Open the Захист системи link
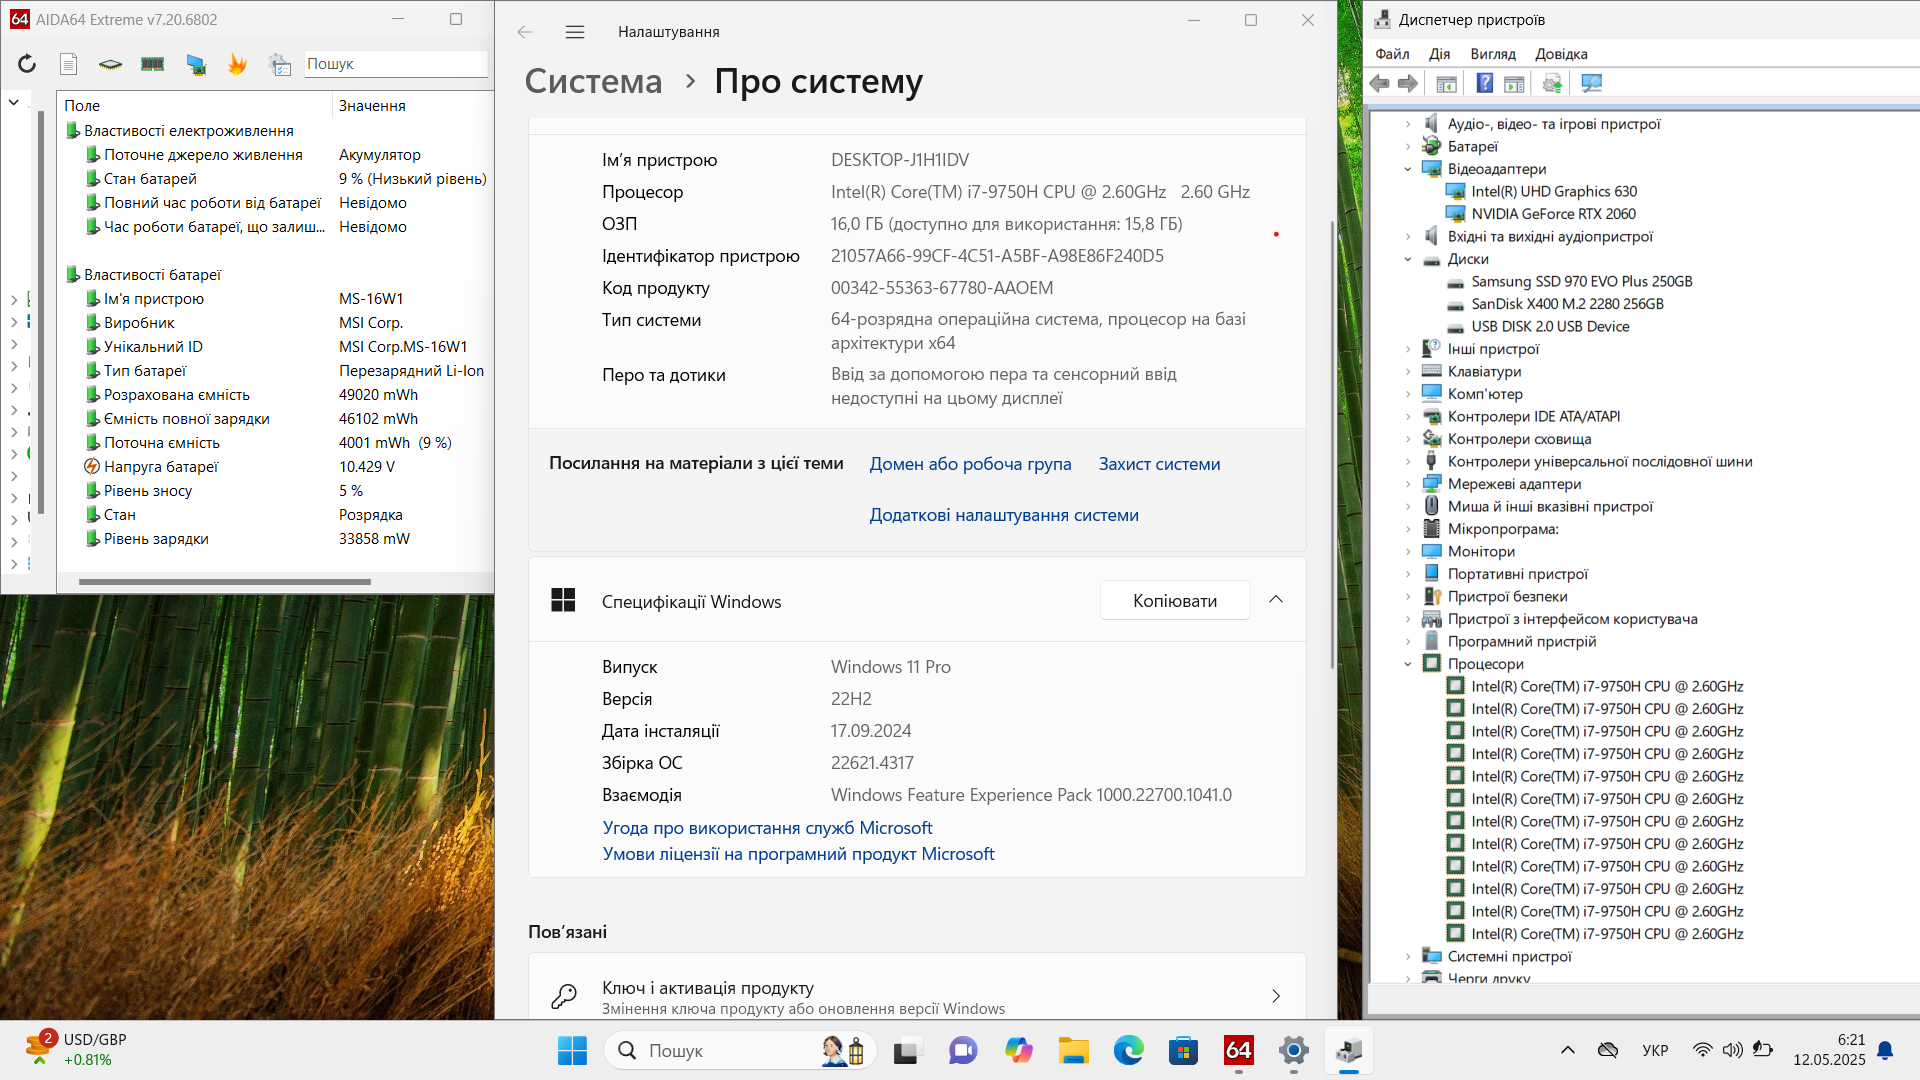The image size is (1920, 1080). 1159,464
